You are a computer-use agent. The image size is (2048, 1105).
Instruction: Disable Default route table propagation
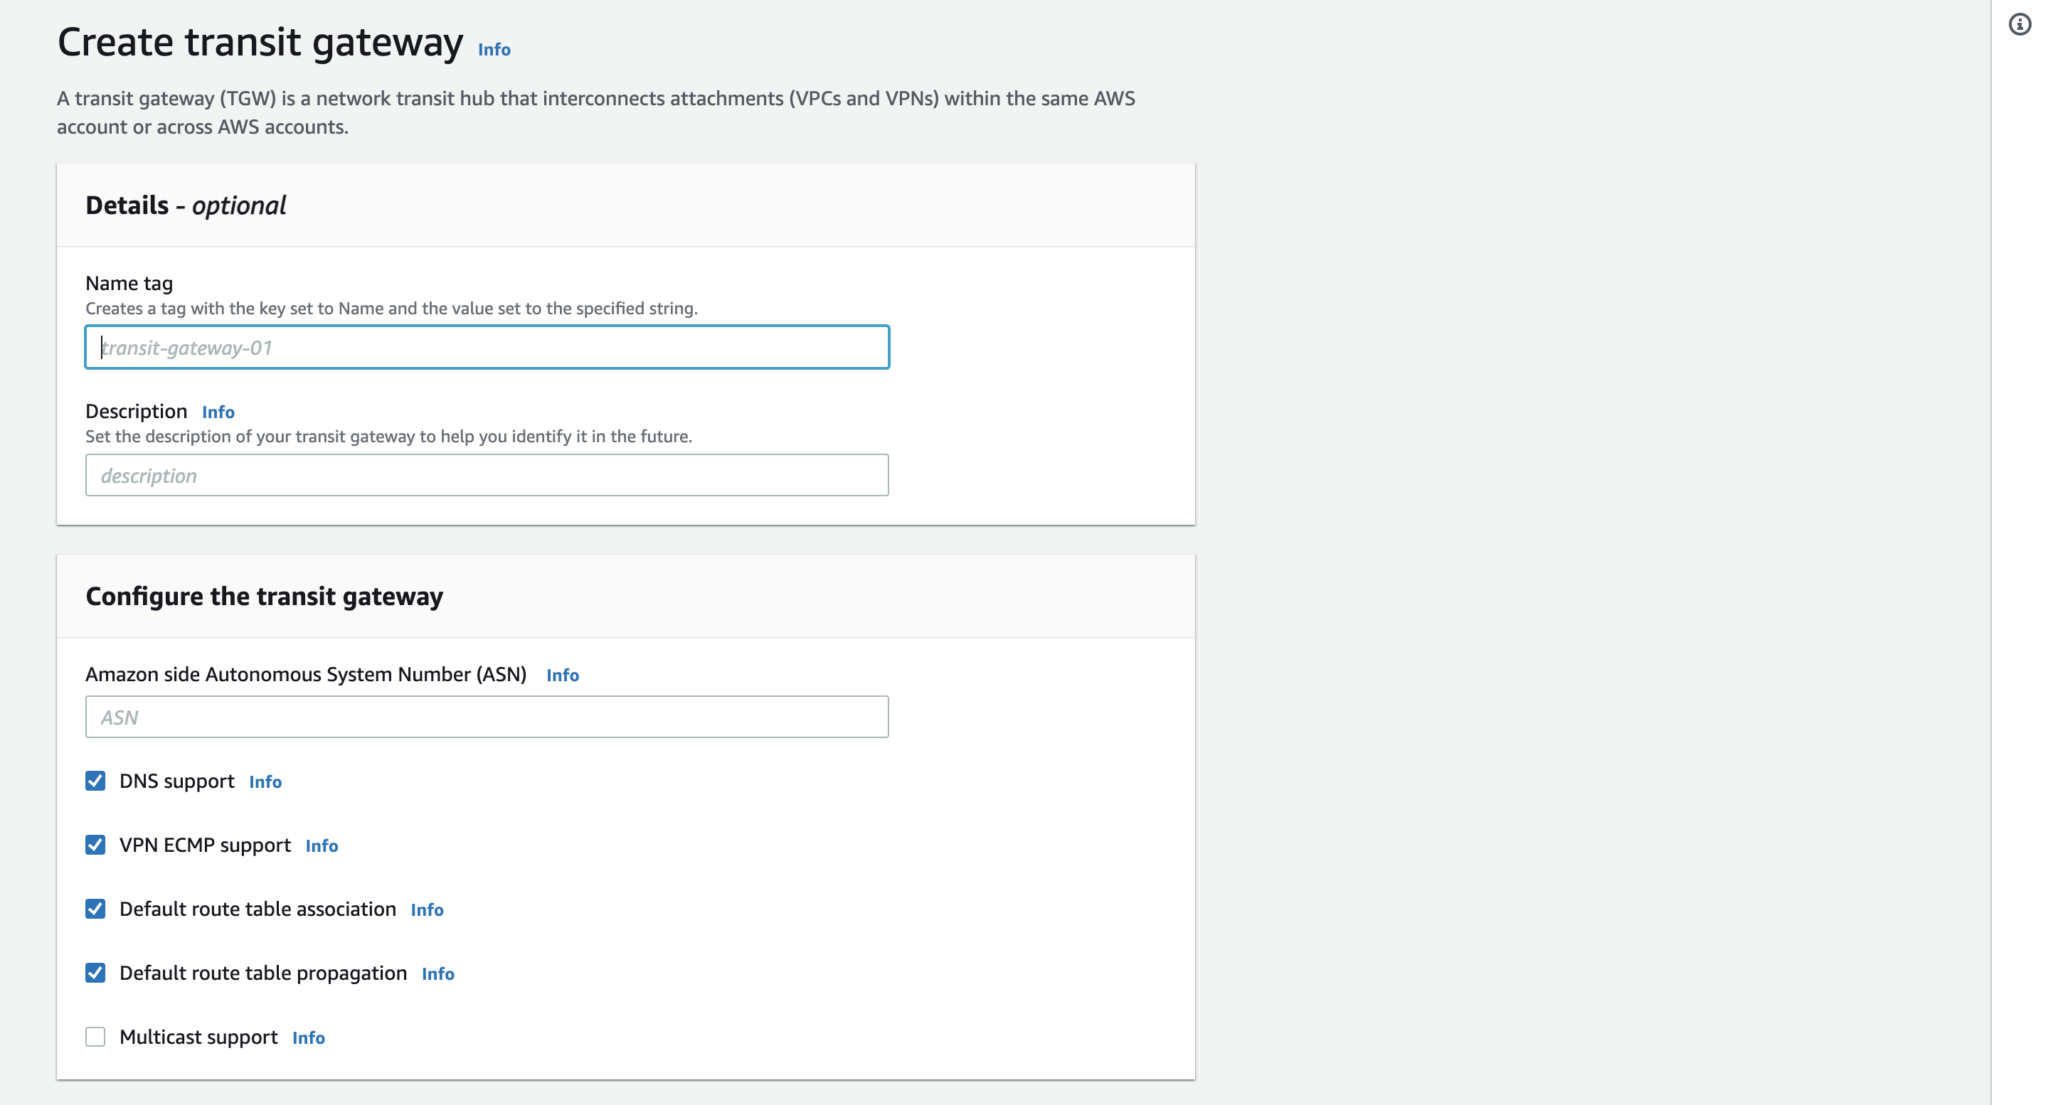coord(95,972)
